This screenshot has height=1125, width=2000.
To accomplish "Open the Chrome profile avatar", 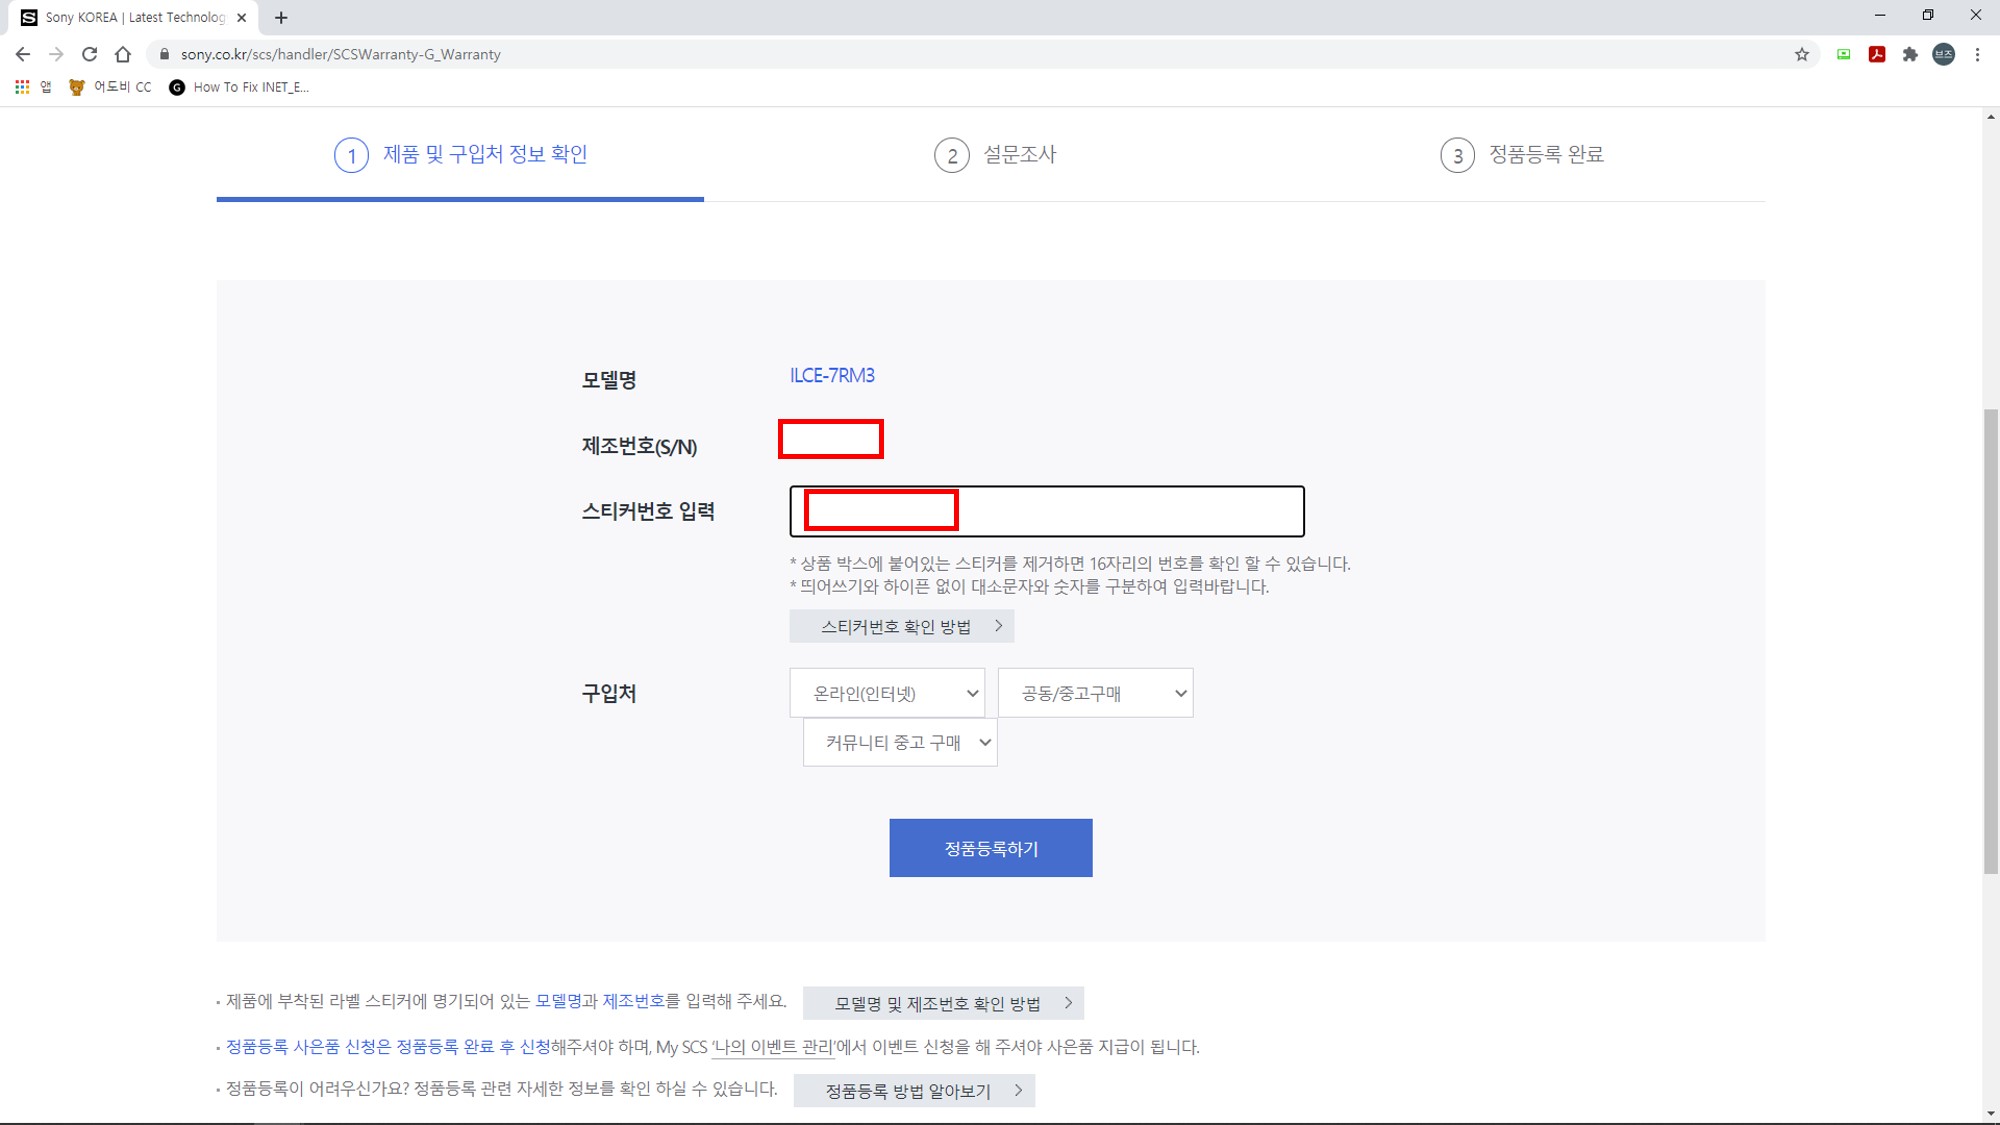I will pos(1943,54).
